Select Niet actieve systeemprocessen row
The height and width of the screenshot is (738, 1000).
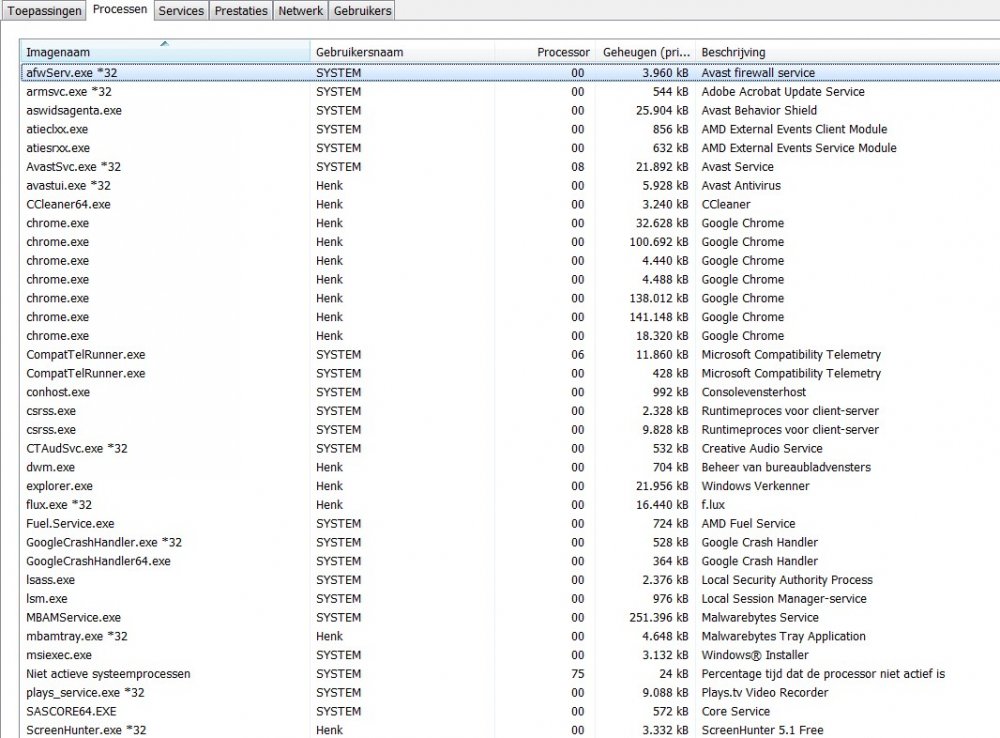pyautogui.click(x=108, y=674)
